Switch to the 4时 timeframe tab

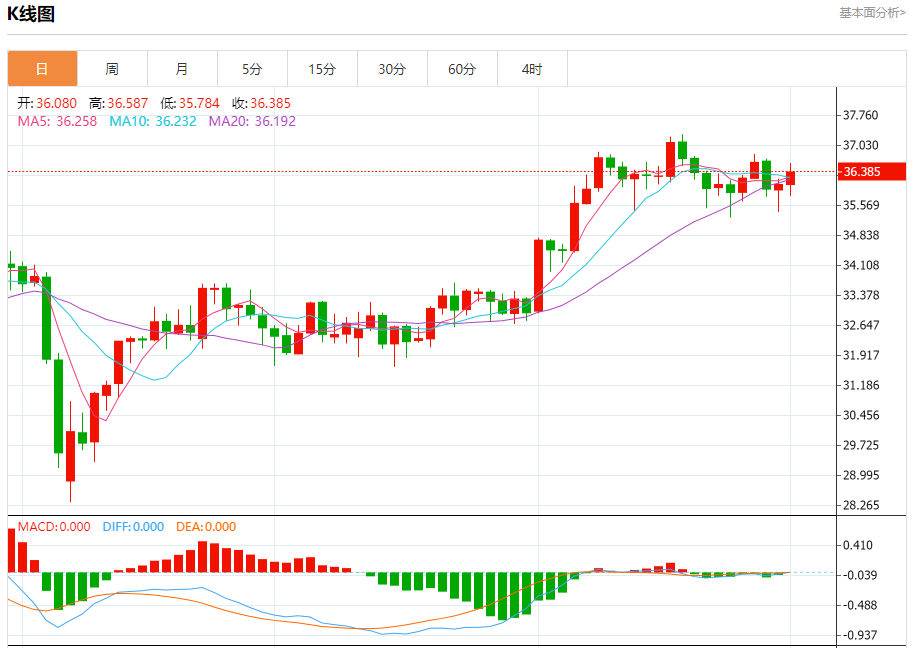532,69
